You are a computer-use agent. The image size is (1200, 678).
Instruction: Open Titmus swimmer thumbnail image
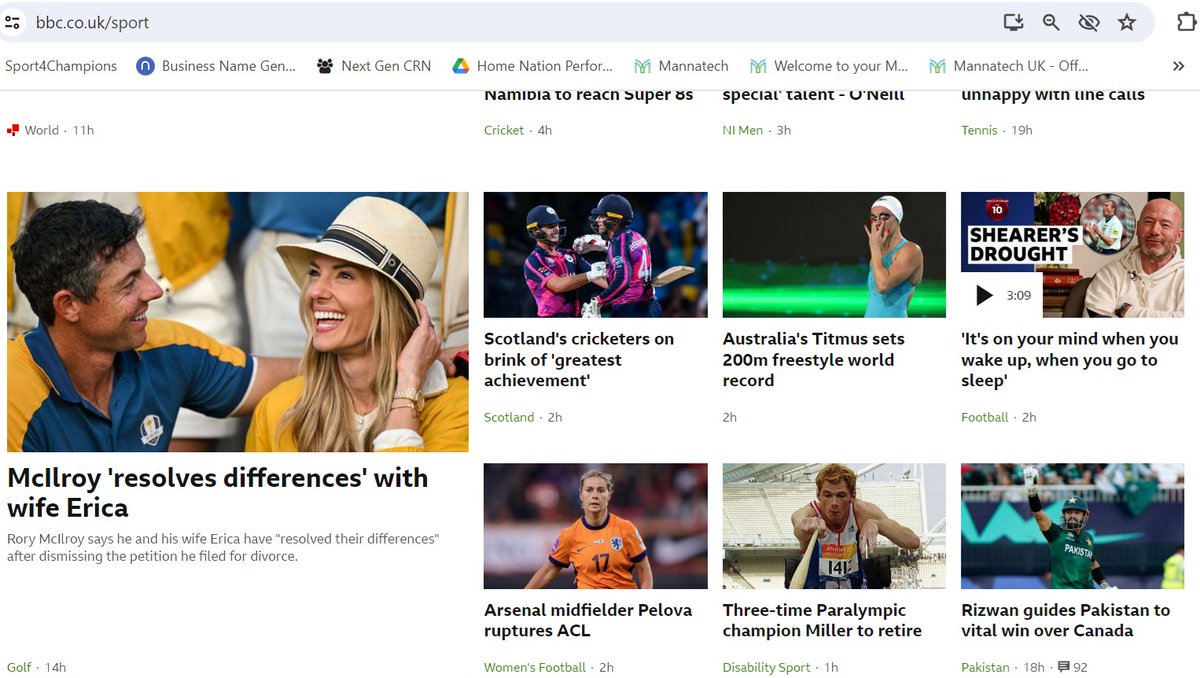pyautogui.click(x=834, y=255)
